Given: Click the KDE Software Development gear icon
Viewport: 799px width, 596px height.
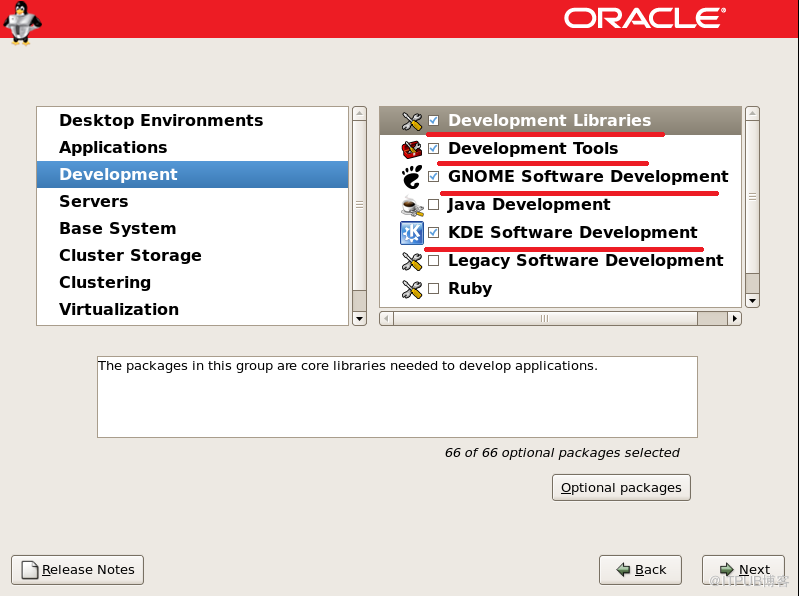Looking at the screenshot, I should coord(412,233).
